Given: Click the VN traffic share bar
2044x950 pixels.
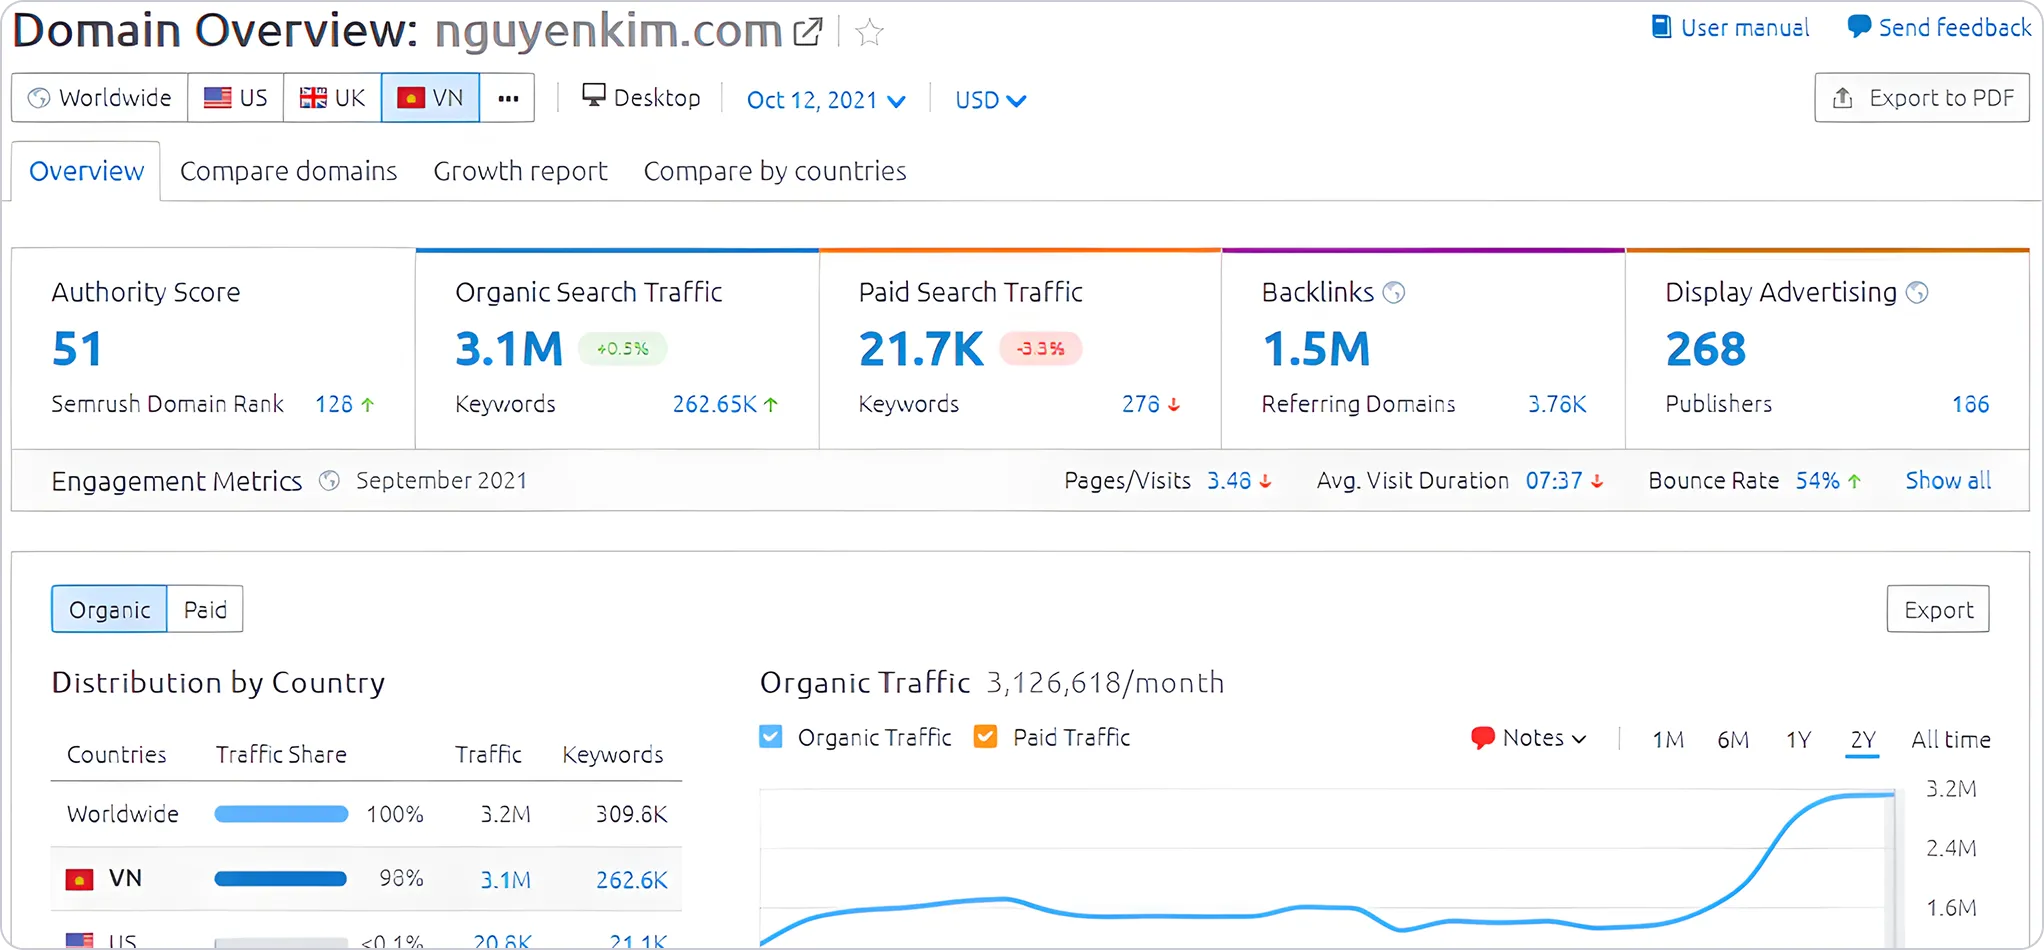Looking at the screenshot, I should pos(281,878).
